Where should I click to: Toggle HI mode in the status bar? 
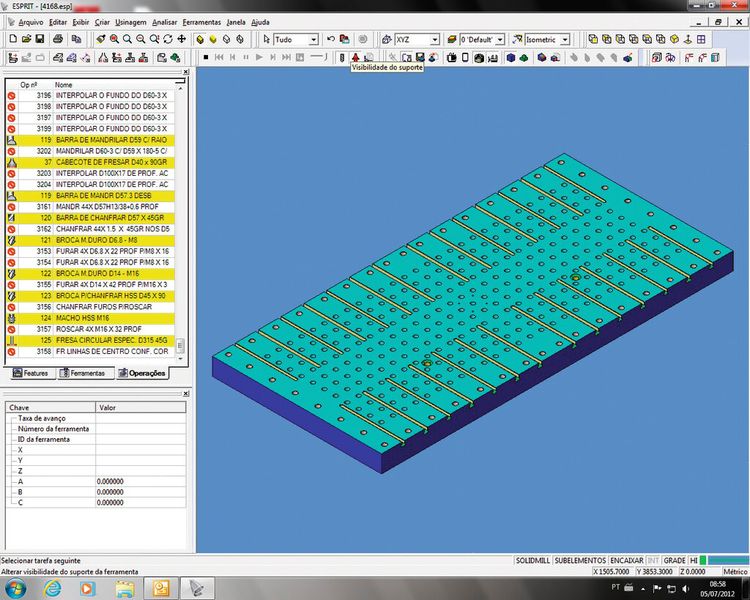coord(694,560)
